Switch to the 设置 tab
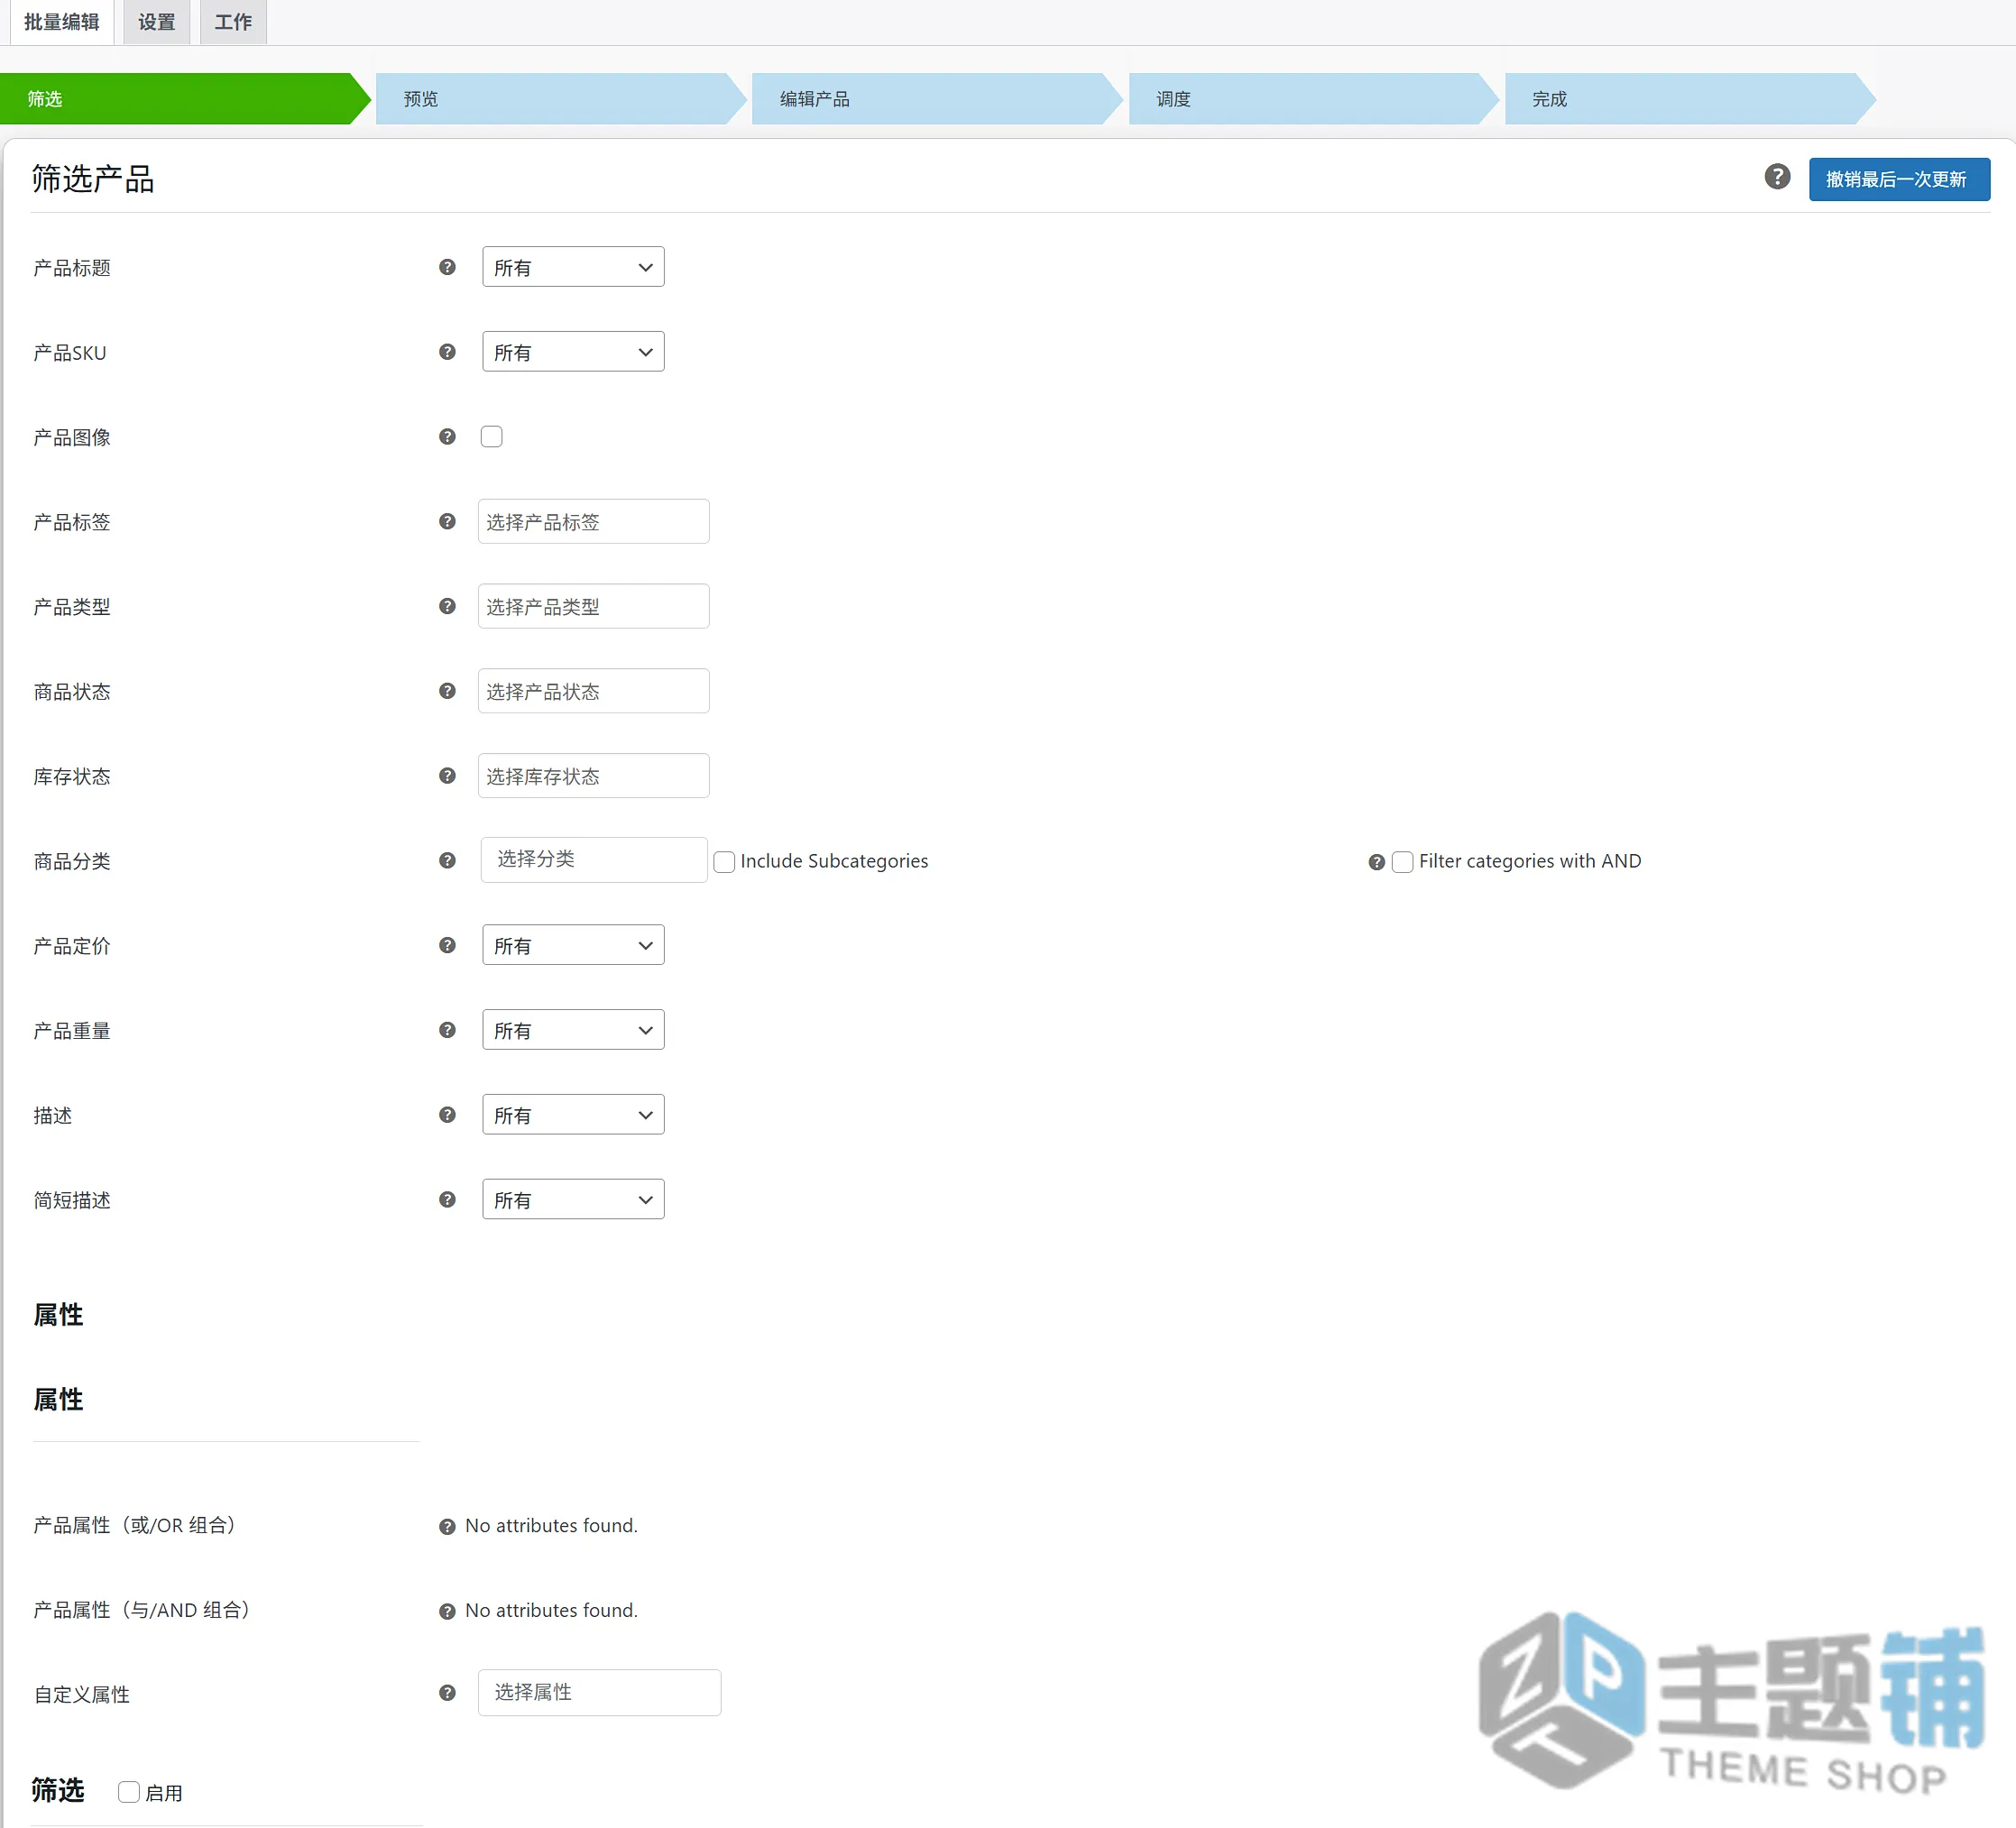Image resolution: width=2016 pixels, height=1828 pixels. click(157, 22)
